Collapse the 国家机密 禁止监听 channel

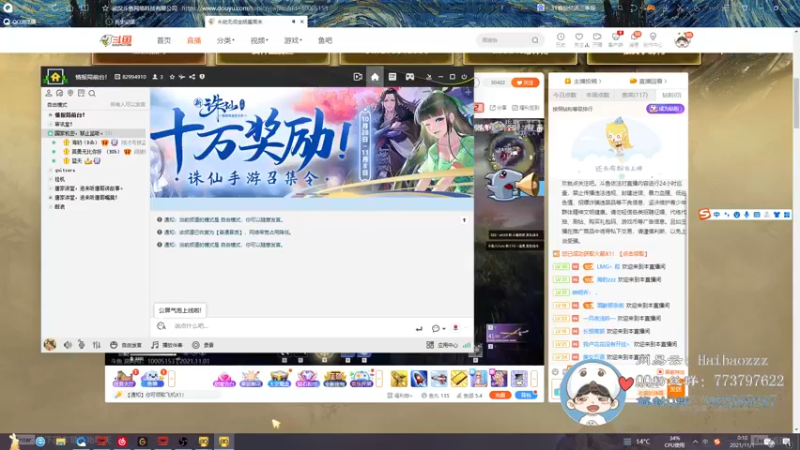click(x=50, y=133)
